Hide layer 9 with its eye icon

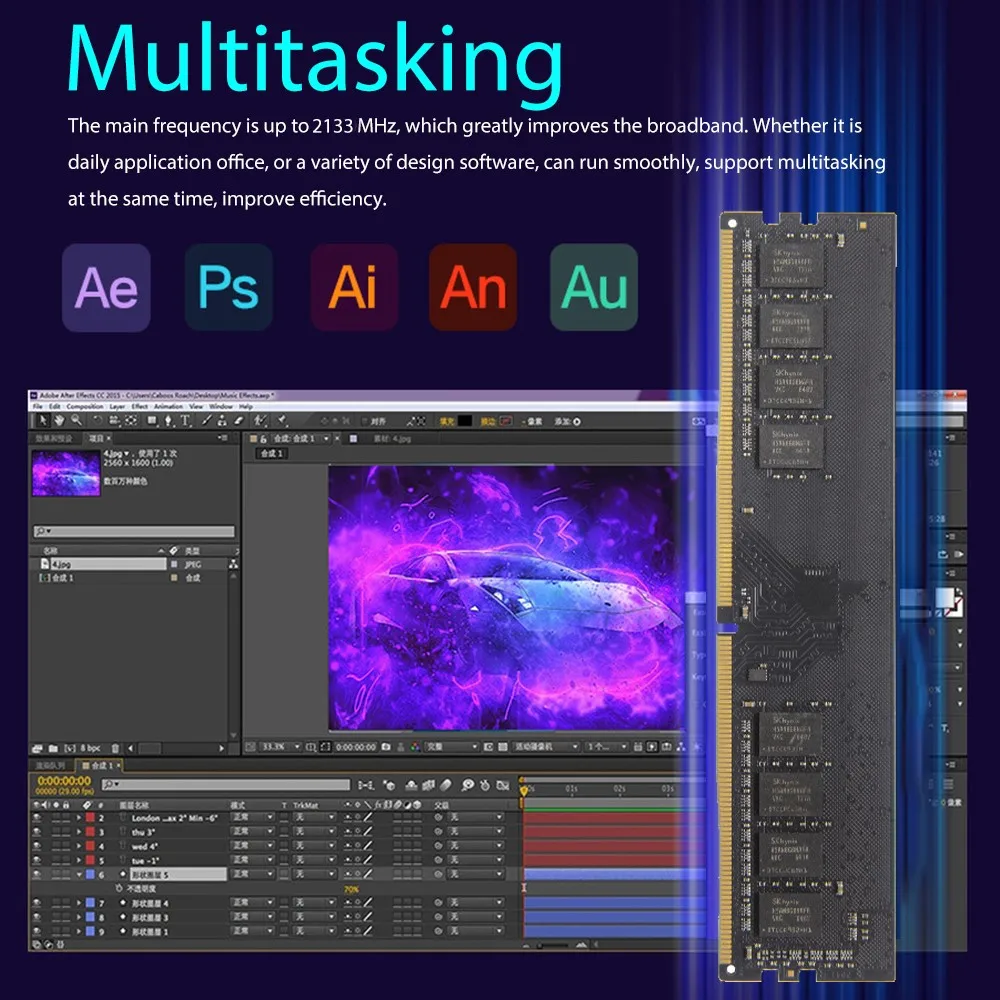coord(37,931)
